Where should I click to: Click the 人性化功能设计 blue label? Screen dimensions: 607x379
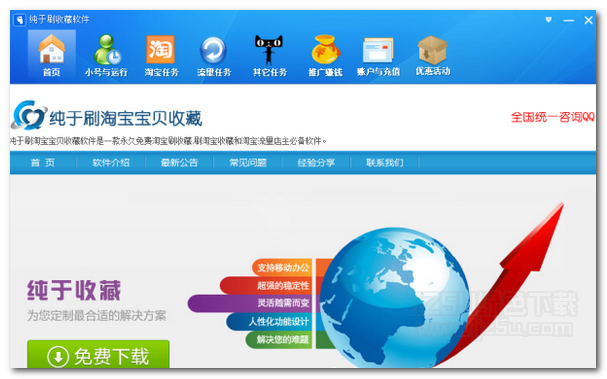[270, 321]
